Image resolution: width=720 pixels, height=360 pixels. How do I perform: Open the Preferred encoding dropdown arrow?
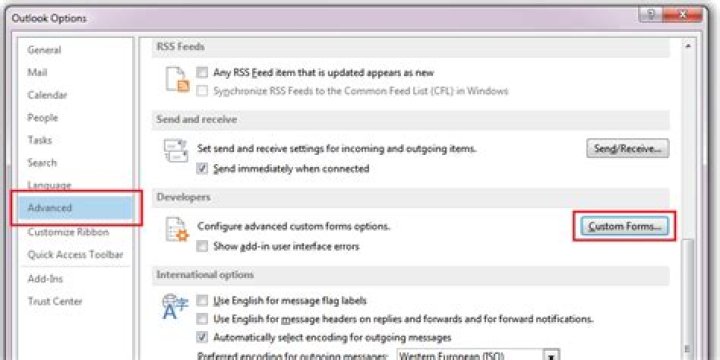pyautogui.click(x=550, y=356)
